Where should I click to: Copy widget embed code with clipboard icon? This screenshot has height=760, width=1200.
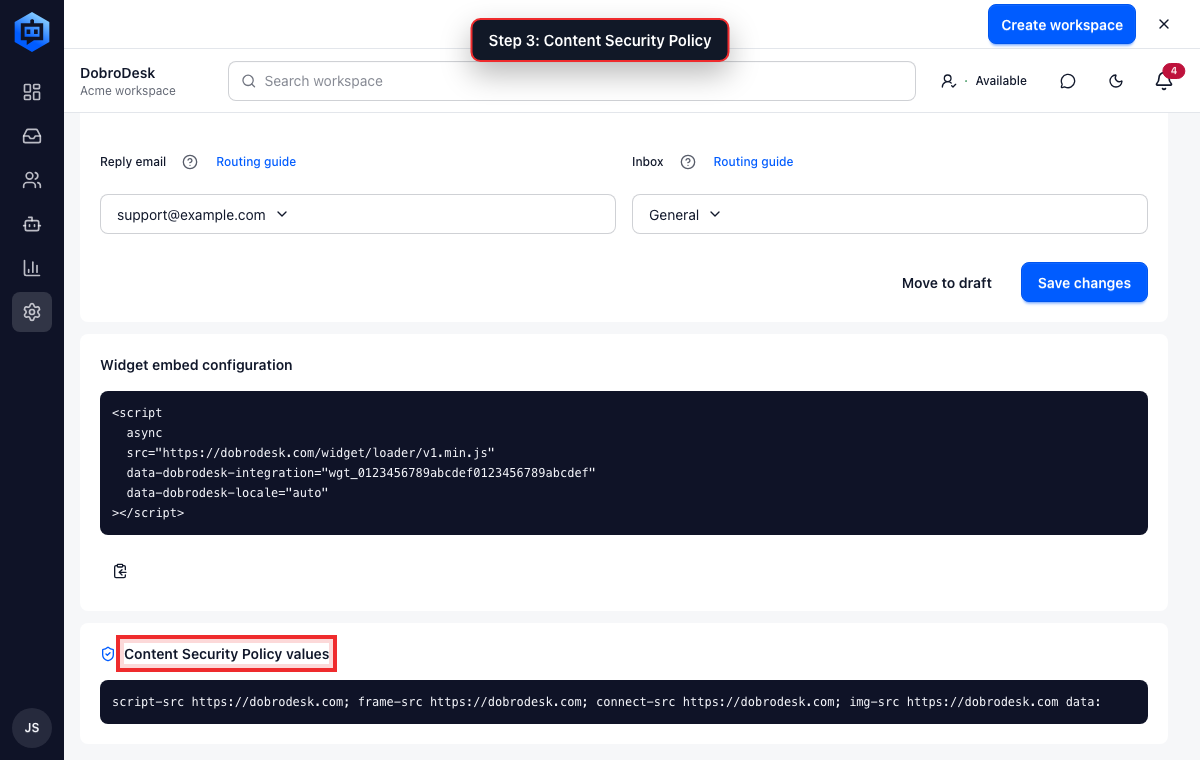(120, 571)
